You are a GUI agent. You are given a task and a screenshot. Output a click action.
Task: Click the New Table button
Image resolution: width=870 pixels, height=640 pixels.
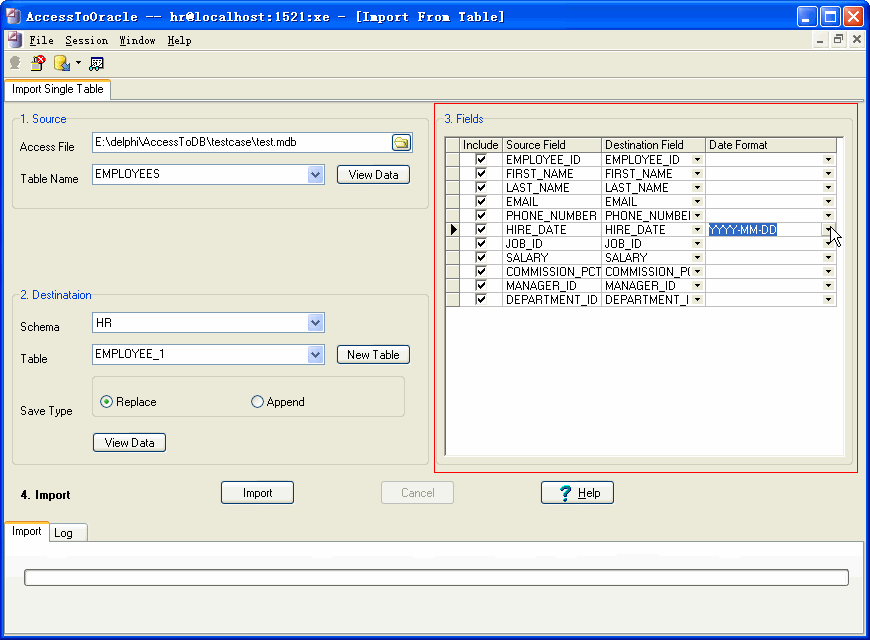coord(373,355)
